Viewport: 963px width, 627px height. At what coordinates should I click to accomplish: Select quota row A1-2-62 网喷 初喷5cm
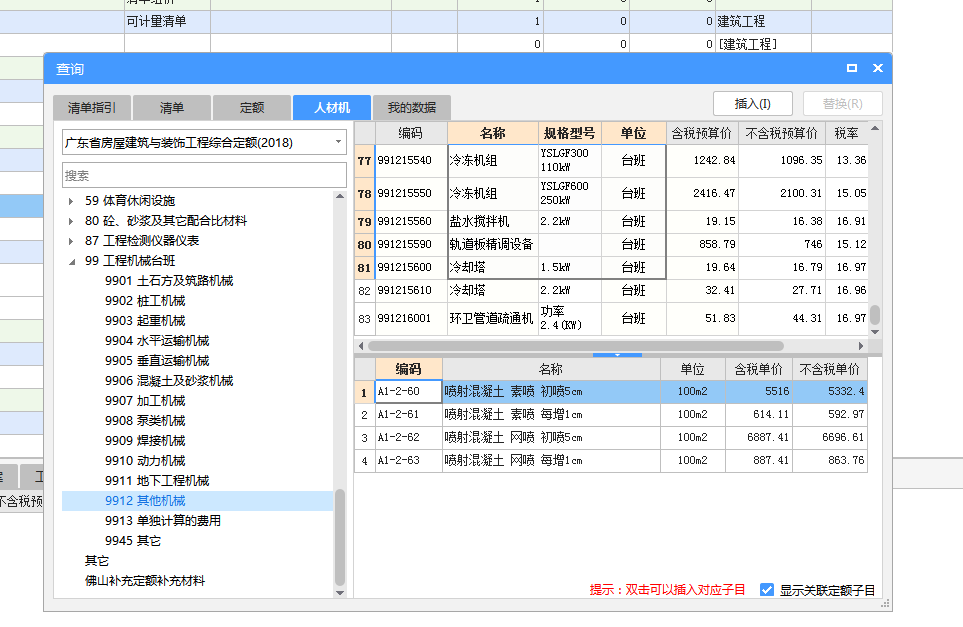(x=611, y=437)
